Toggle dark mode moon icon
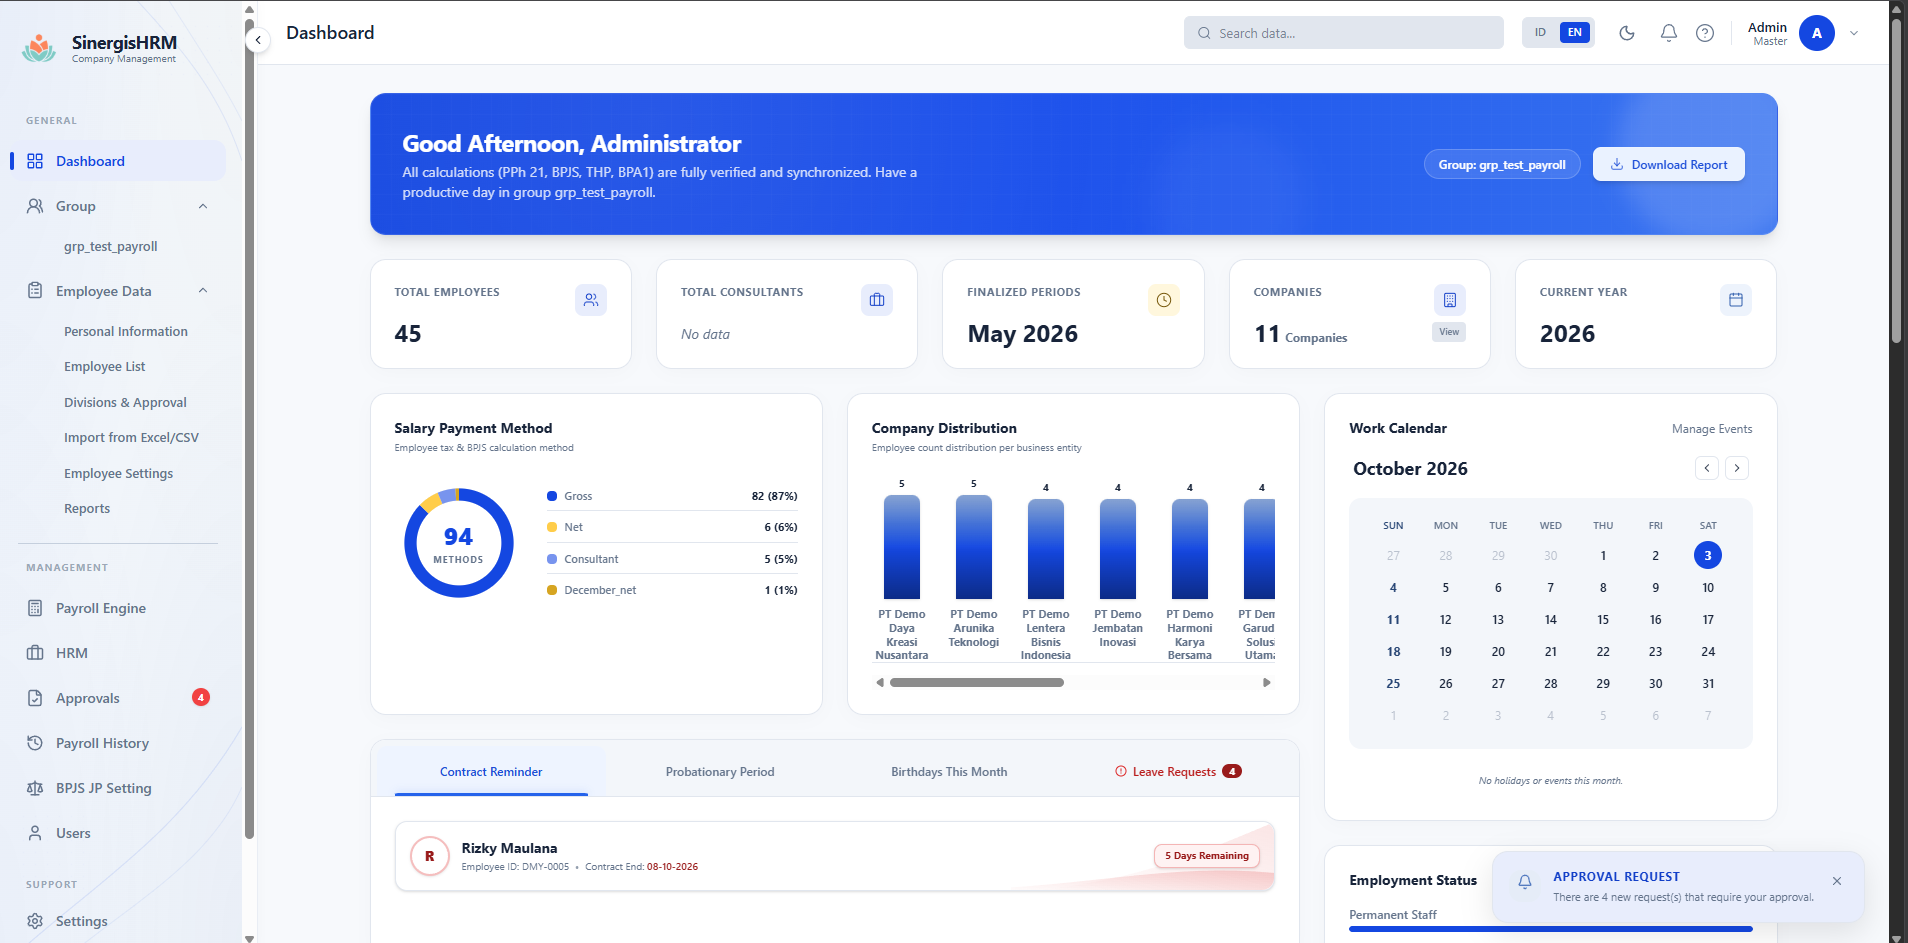1908x943 pixels. point(1627,33)
